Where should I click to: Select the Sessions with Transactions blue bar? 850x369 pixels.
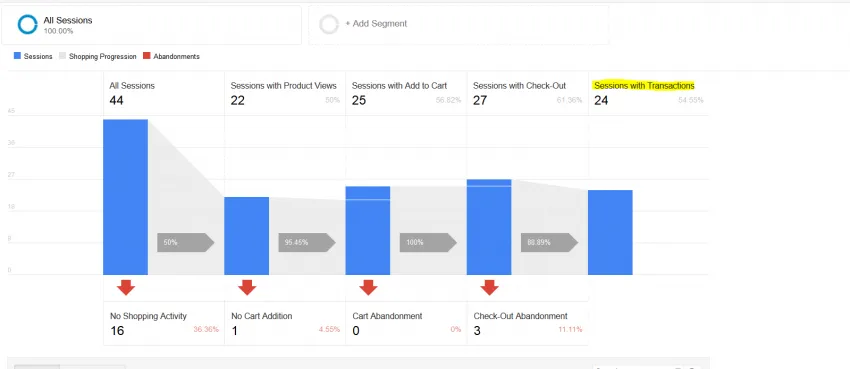610,232
